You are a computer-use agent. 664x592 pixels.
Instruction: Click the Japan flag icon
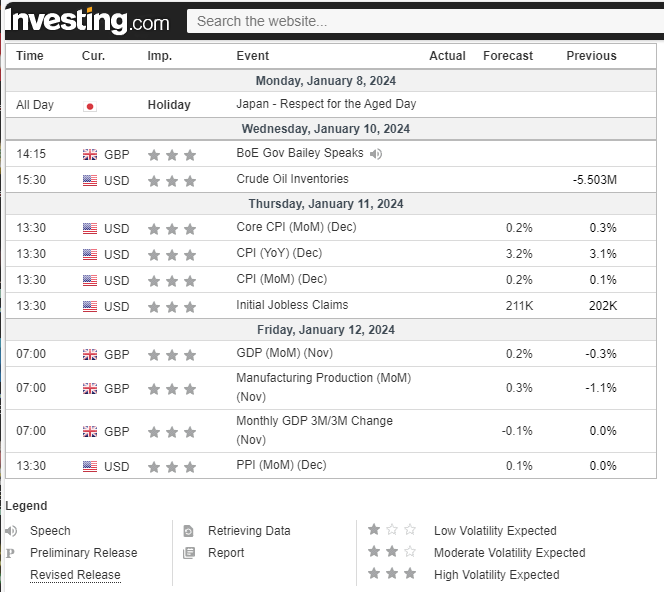(x=90, y=105)
